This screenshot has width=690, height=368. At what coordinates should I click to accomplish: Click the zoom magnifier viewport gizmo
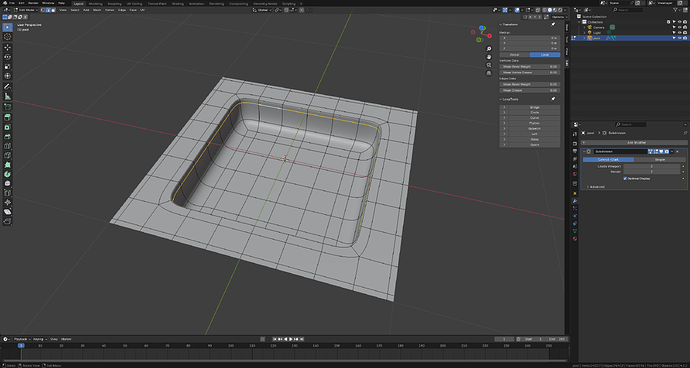tap(489, 48)
